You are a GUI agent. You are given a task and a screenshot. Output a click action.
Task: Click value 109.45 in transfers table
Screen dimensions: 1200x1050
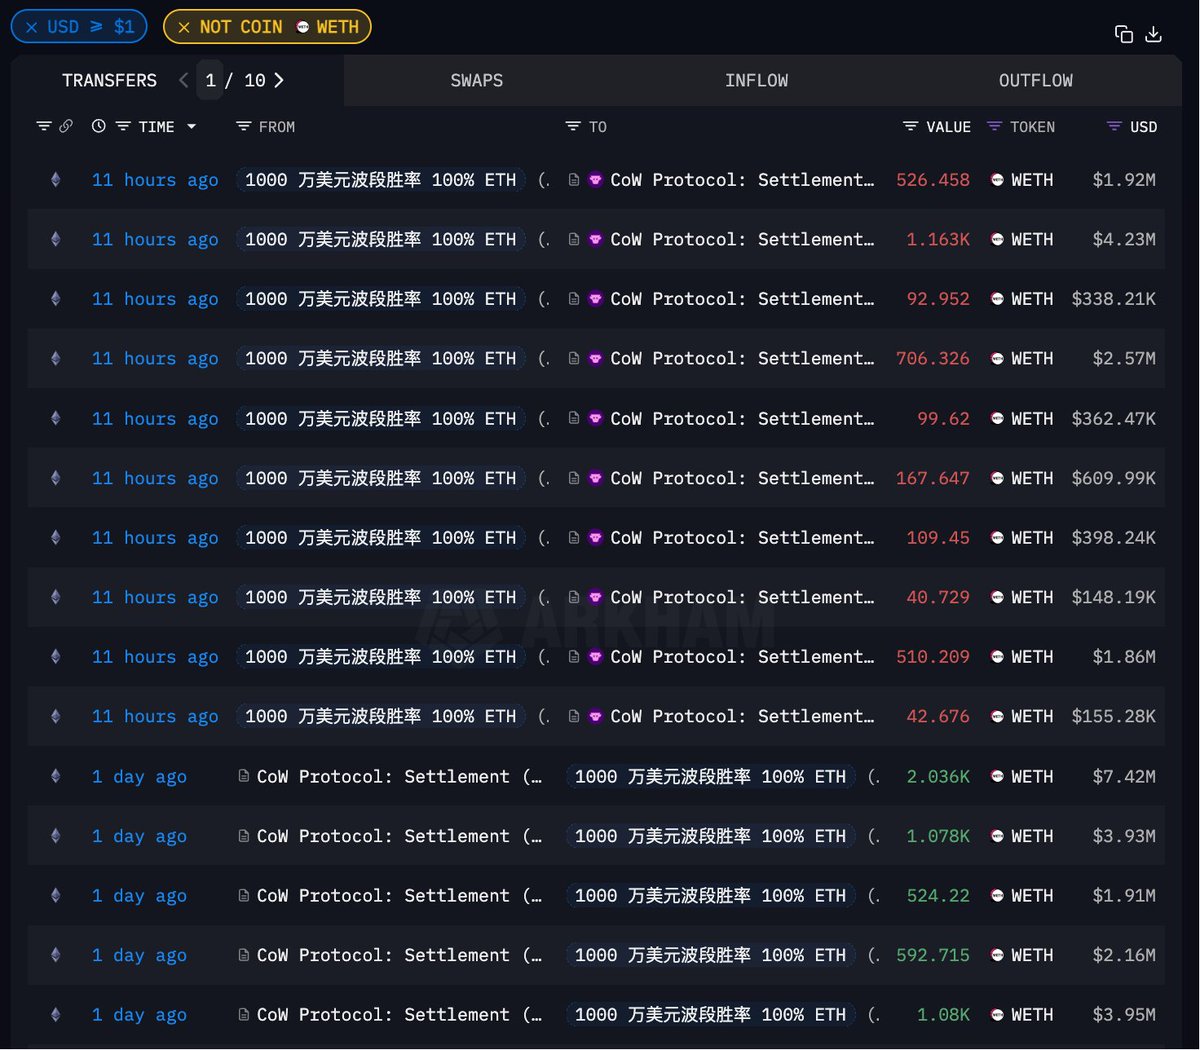coord(938,538)
